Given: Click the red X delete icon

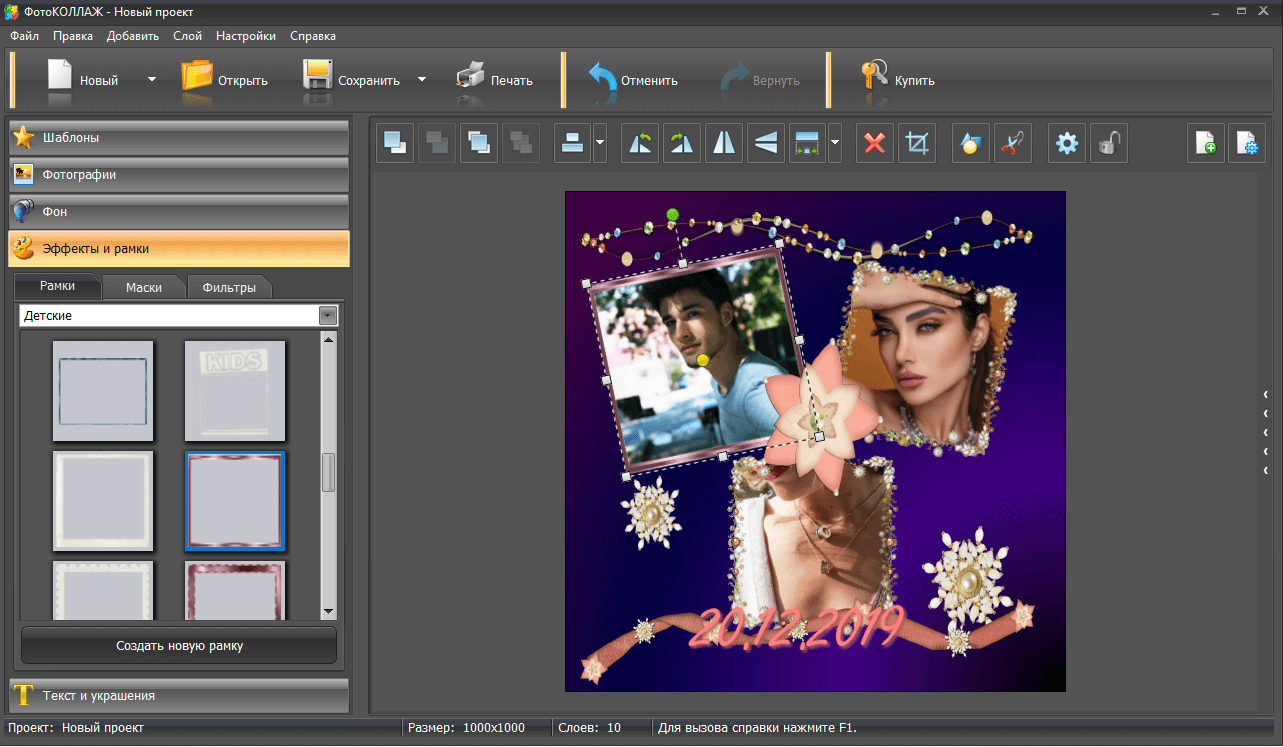Looking at the screenshot, I should (875, 144).
